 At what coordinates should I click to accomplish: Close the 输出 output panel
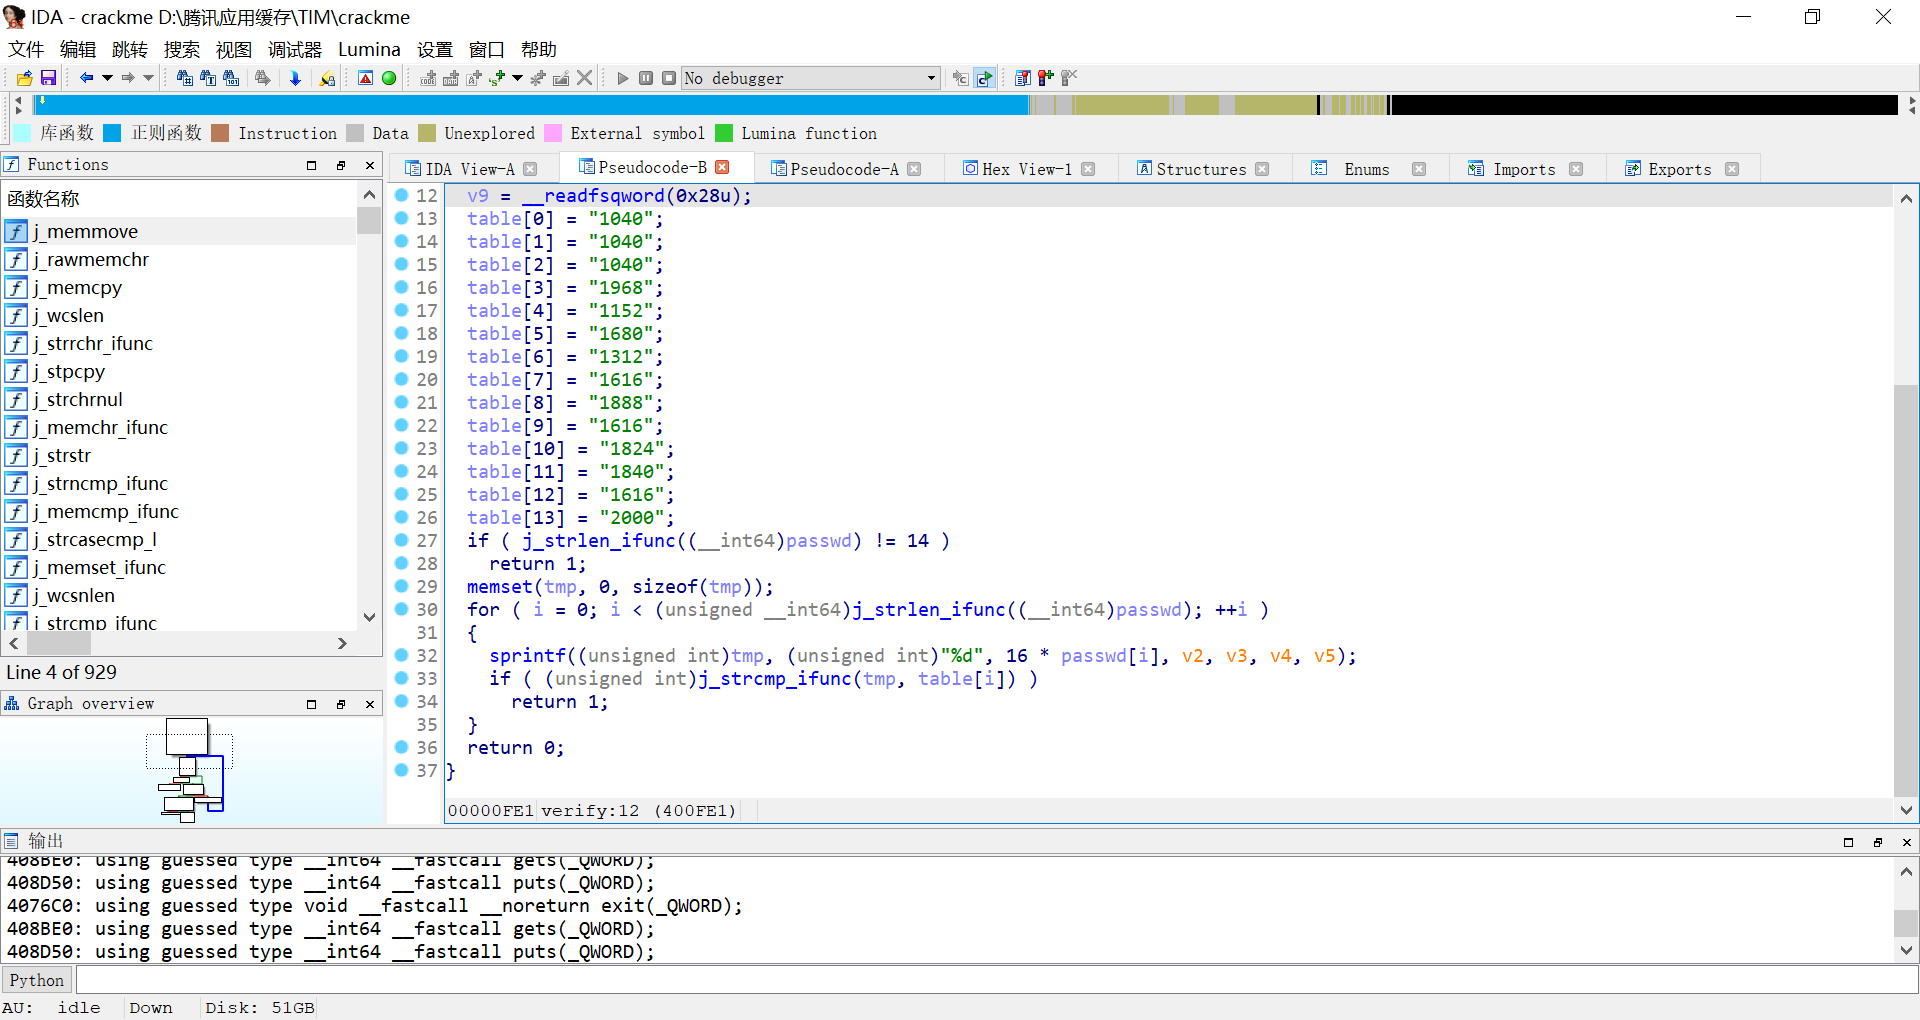click(1907, 842)
